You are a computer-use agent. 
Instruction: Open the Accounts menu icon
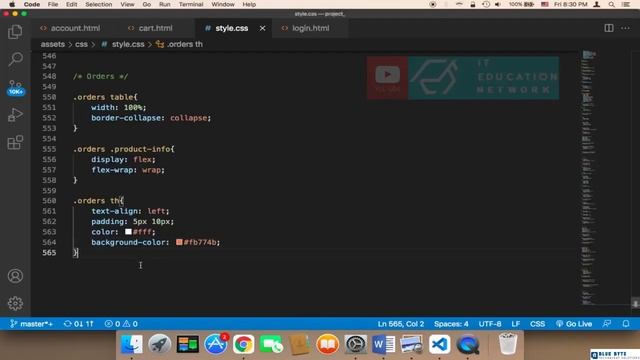15,276
